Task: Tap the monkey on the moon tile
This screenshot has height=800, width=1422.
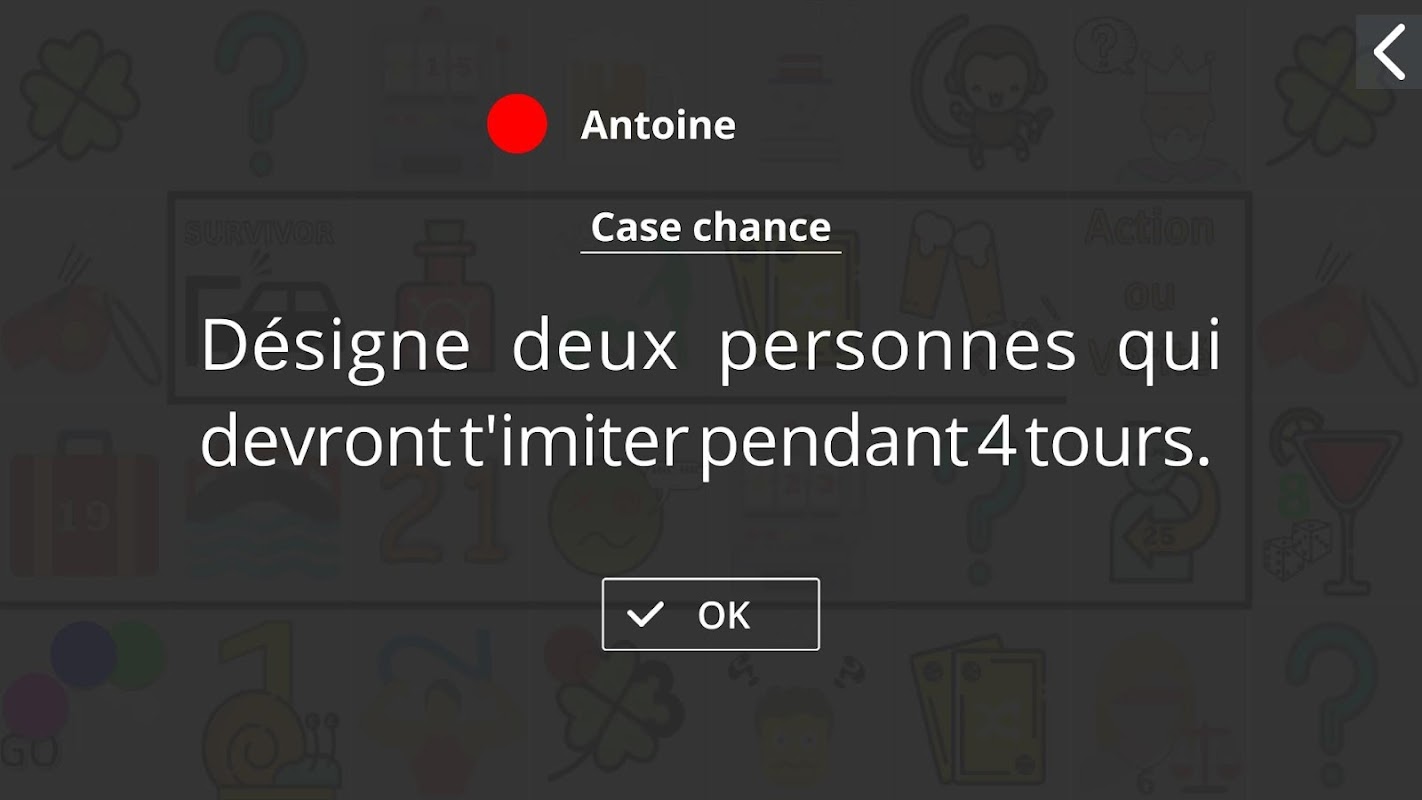Action: pos(980,90)
